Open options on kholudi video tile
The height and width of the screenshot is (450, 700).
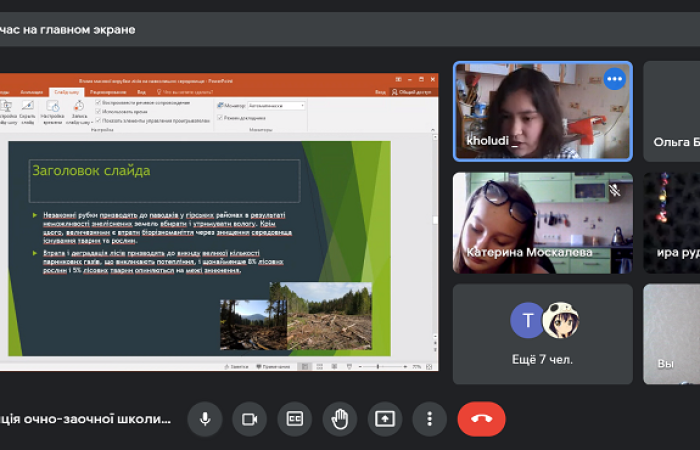pos(614,79)
